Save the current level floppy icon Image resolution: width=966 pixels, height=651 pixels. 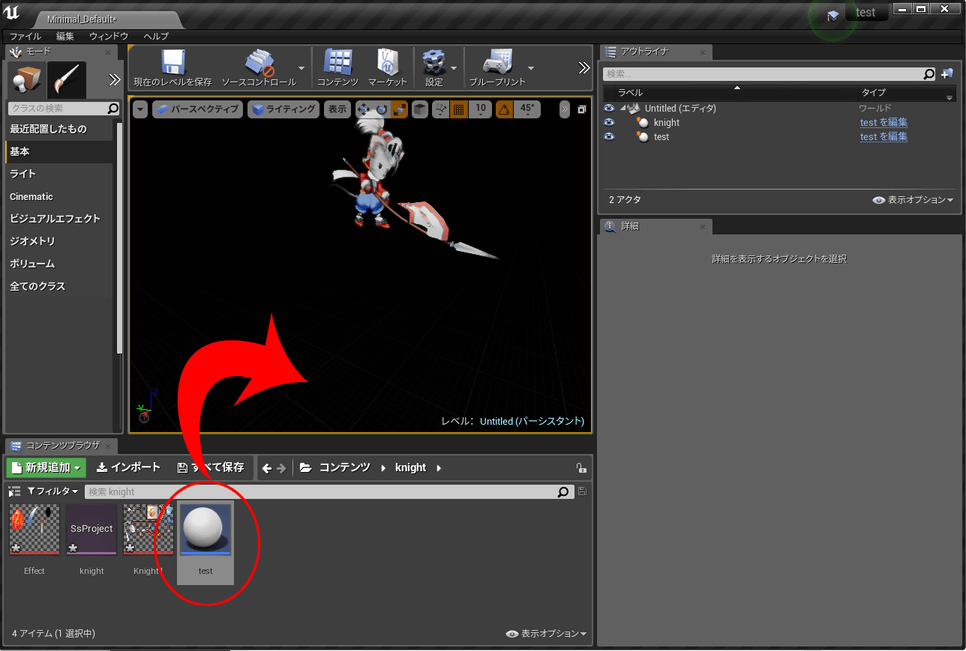point(173,62)
